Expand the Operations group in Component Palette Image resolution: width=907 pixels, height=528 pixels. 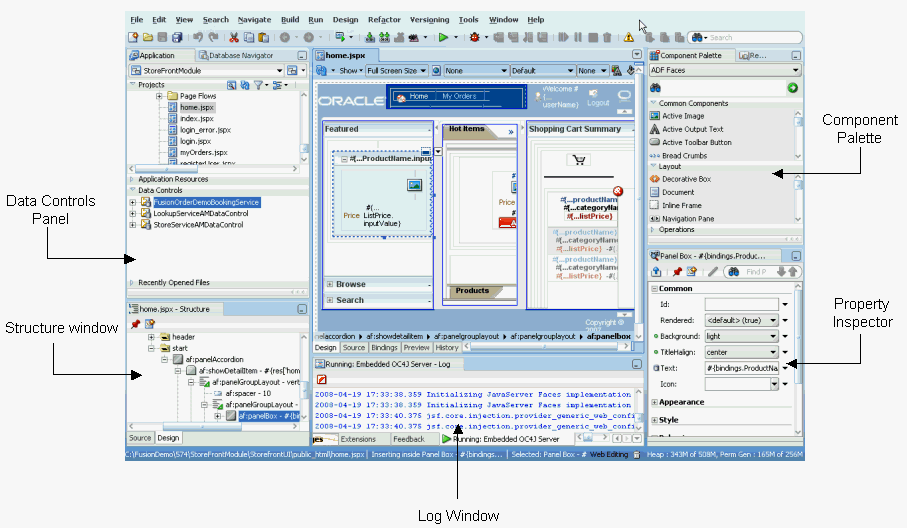click(x=653, y=230)
